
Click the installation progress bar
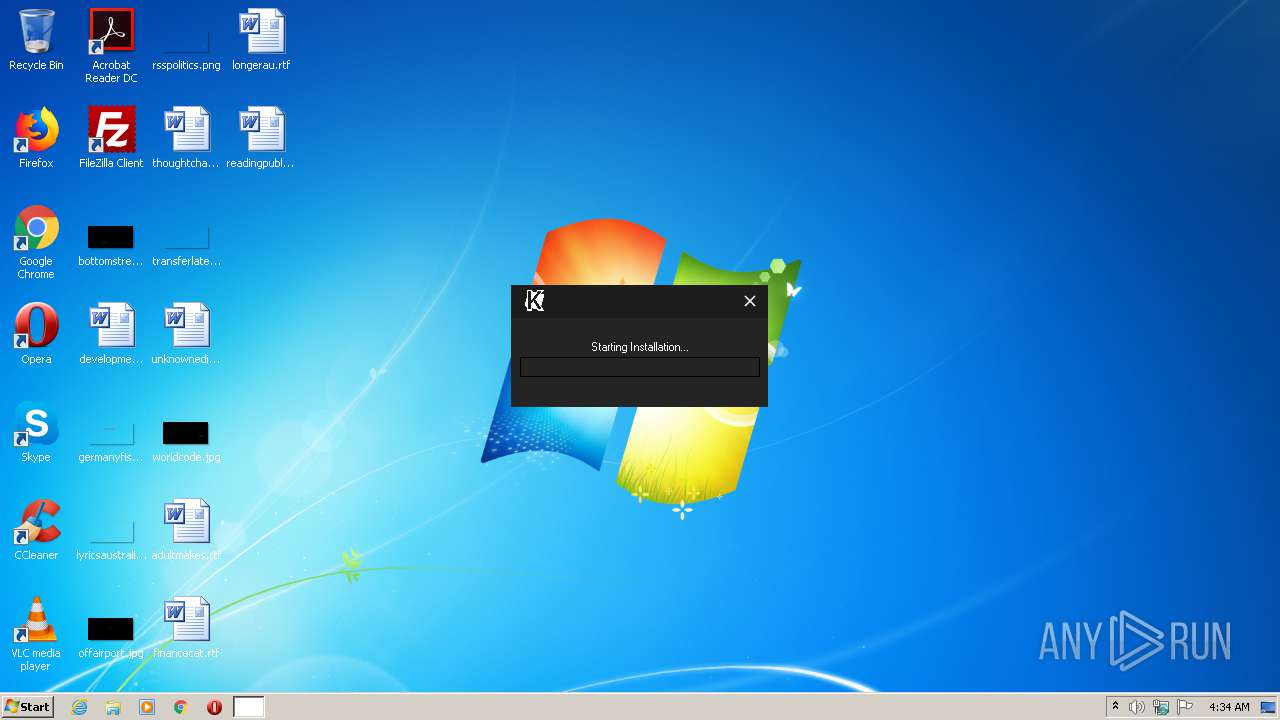coord(640,367)
